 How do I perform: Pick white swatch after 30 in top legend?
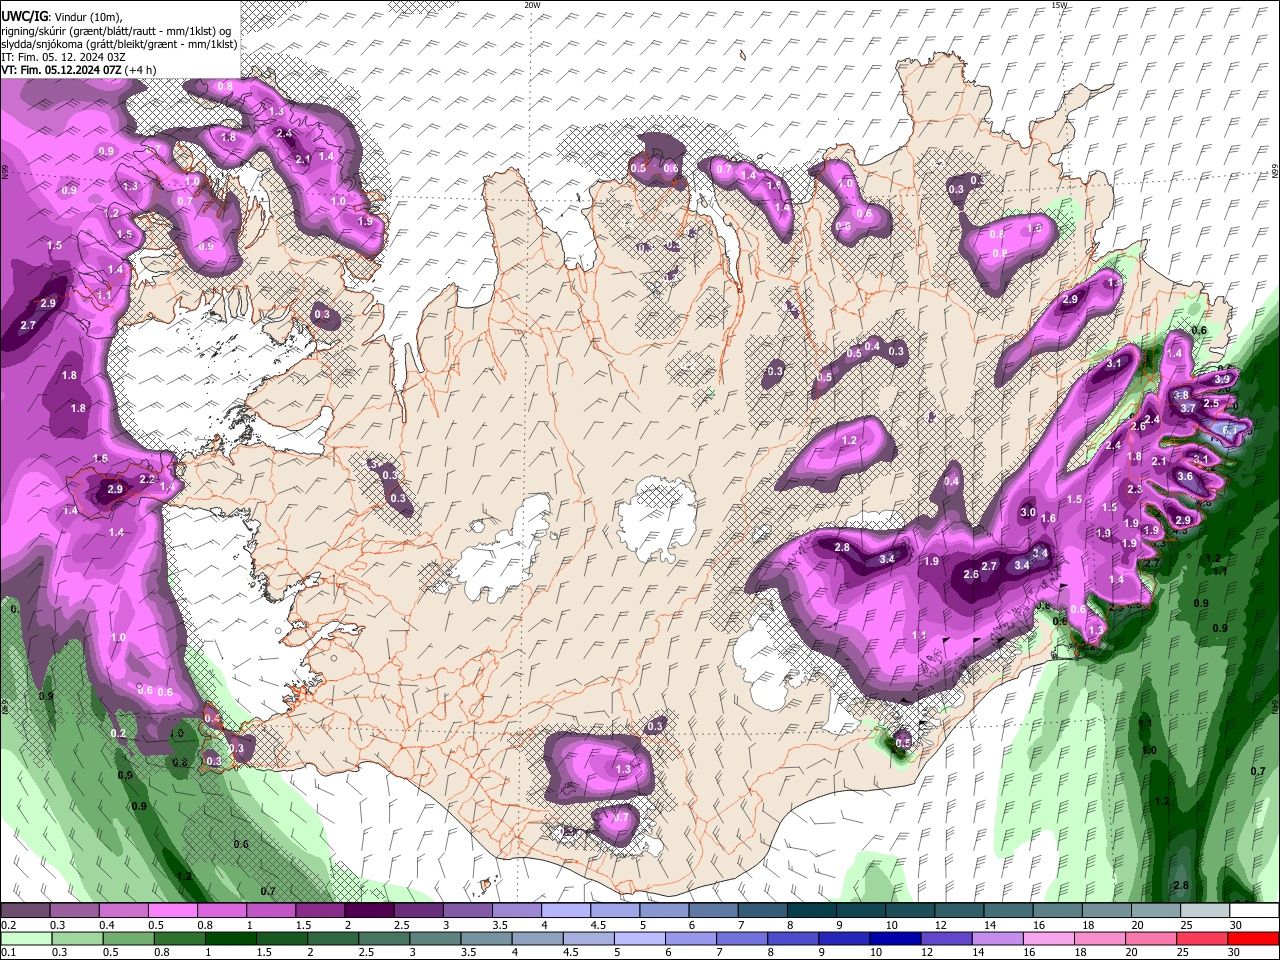[1255, 911]
